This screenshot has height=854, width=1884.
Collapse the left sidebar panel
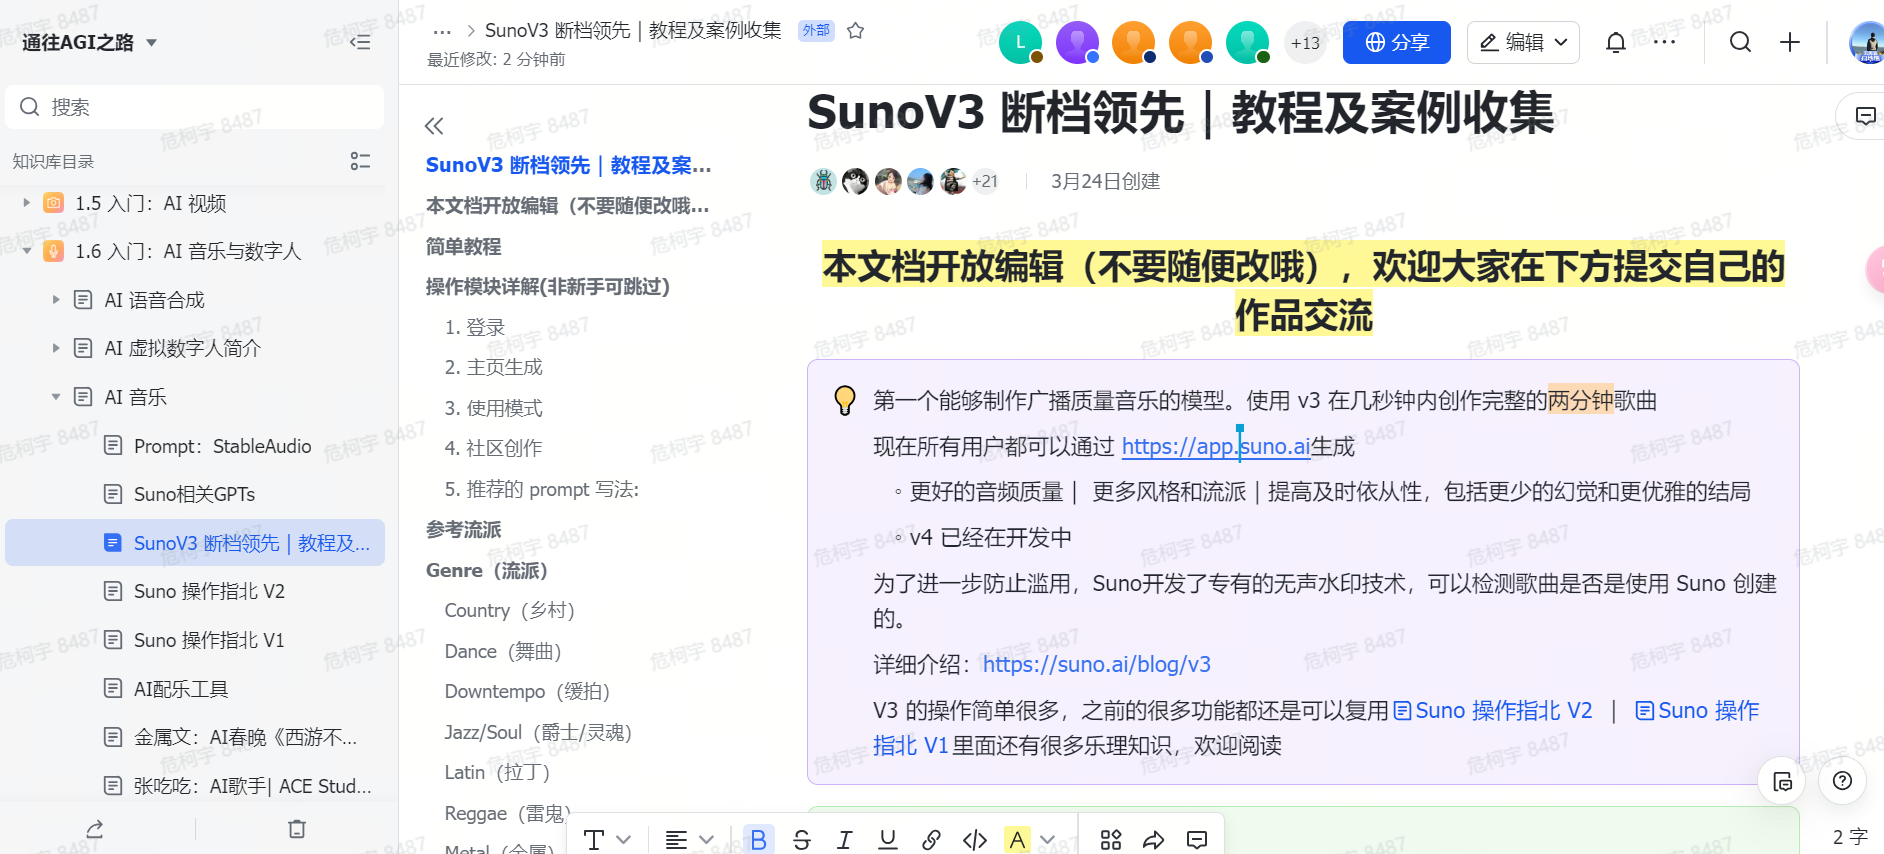[x=360, y=42]
